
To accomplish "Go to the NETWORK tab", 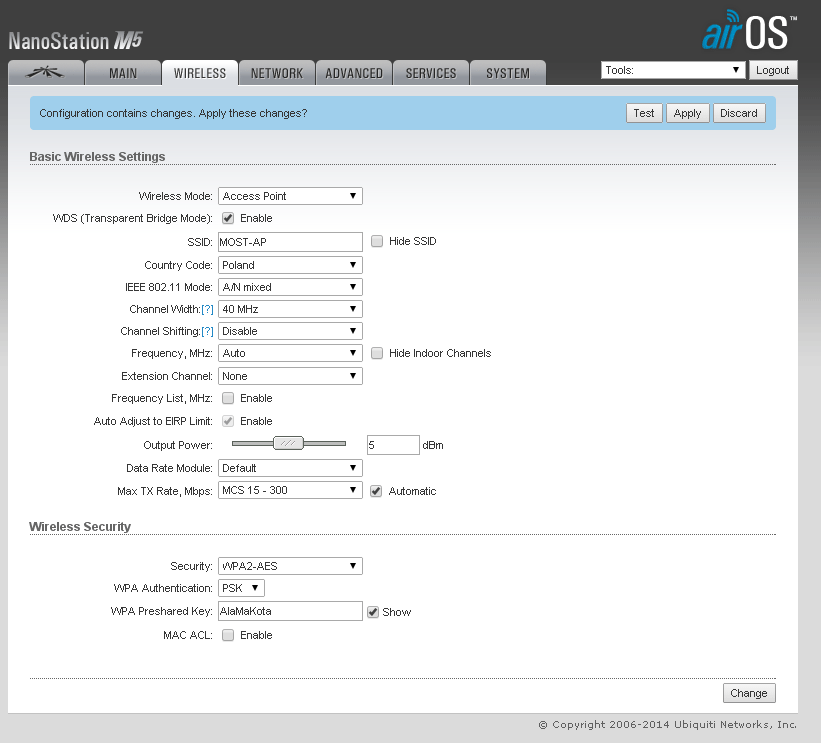I will 277,73.
